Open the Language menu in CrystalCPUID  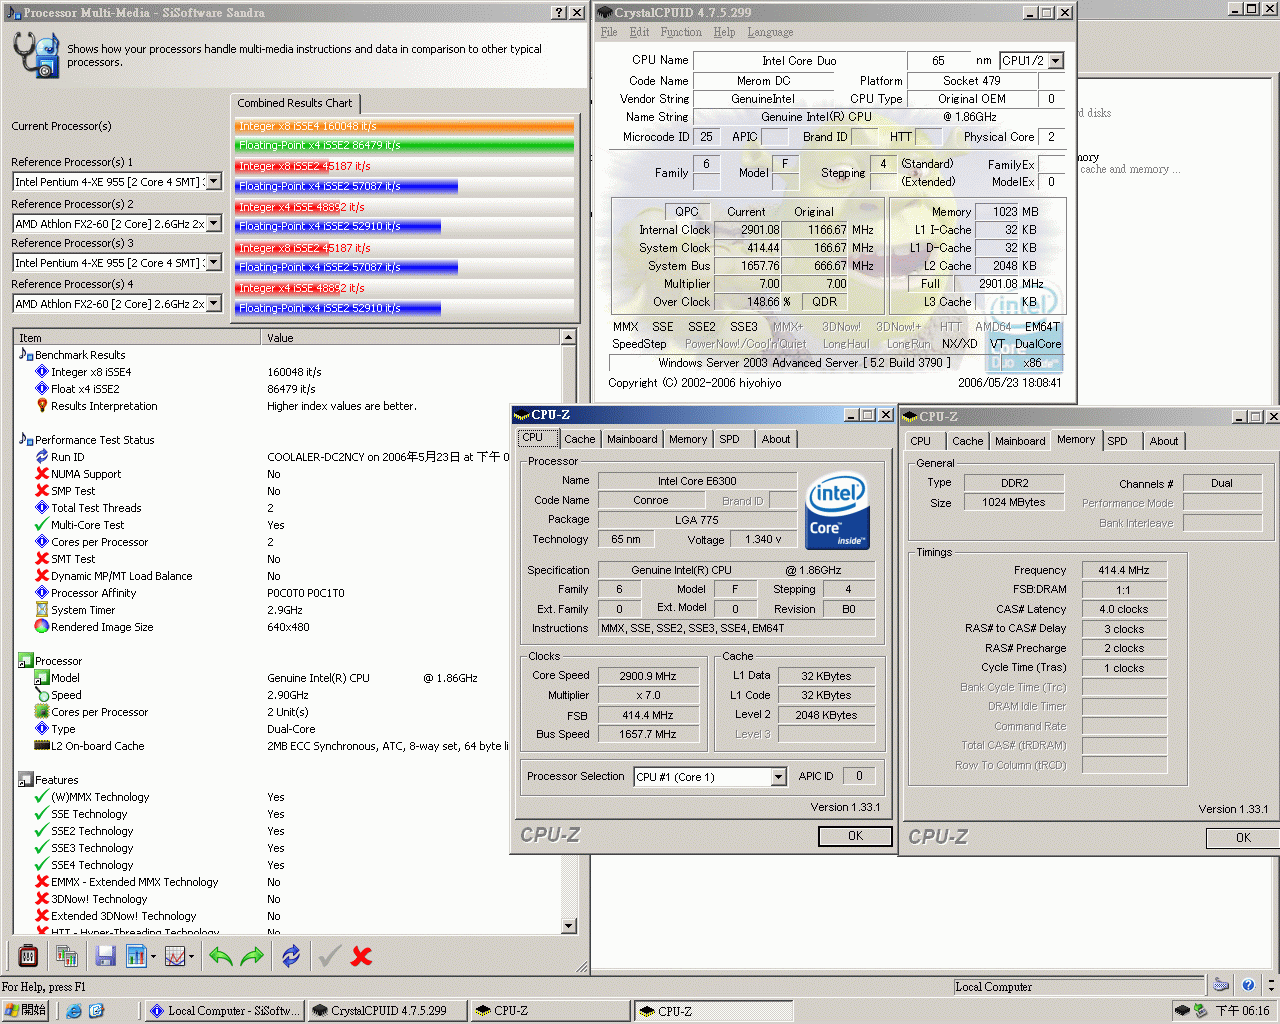[x=770, y=33]
